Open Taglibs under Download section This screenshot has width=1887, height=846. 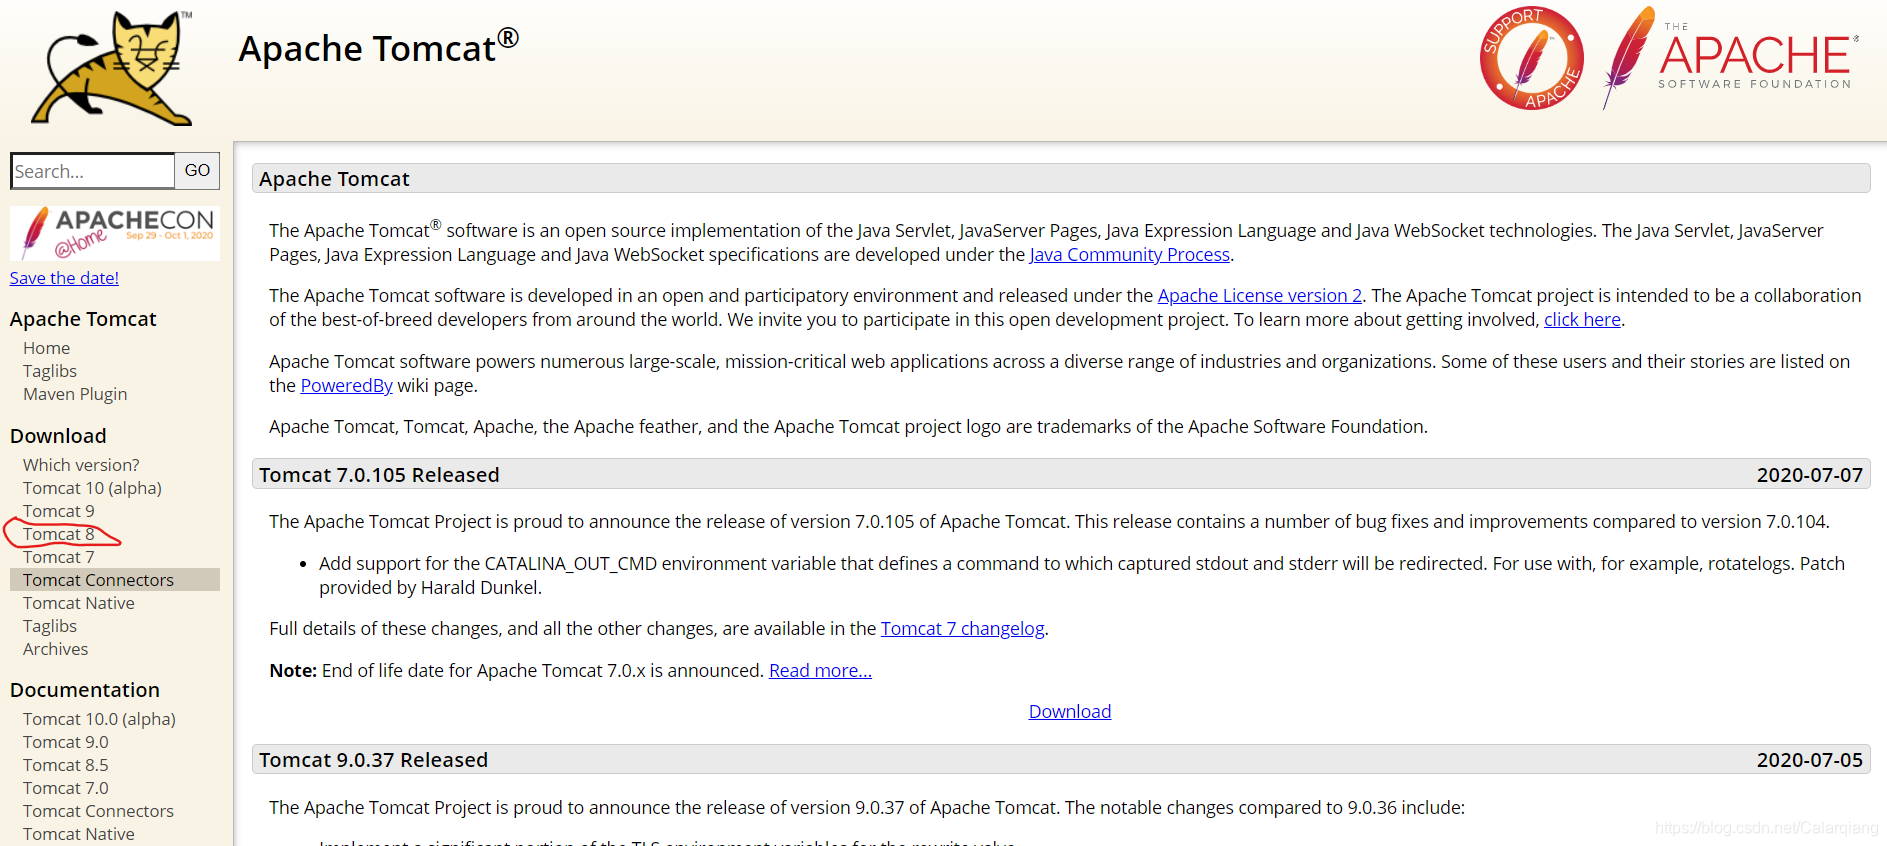[50, 626]
